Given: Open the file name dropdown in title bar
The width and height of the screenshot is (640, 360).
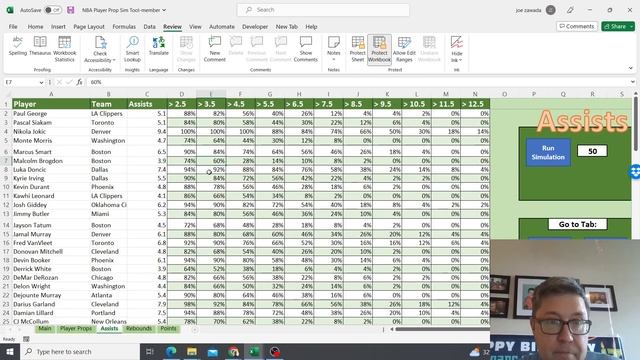Looking at the screenshot, I should (164, 10).
